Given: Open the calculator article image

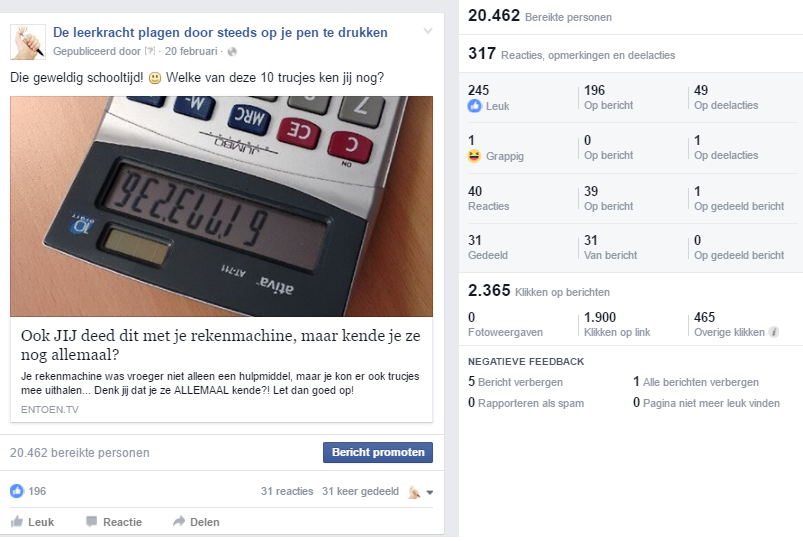Looking at the screenshot, I should (x=221, y=206).
